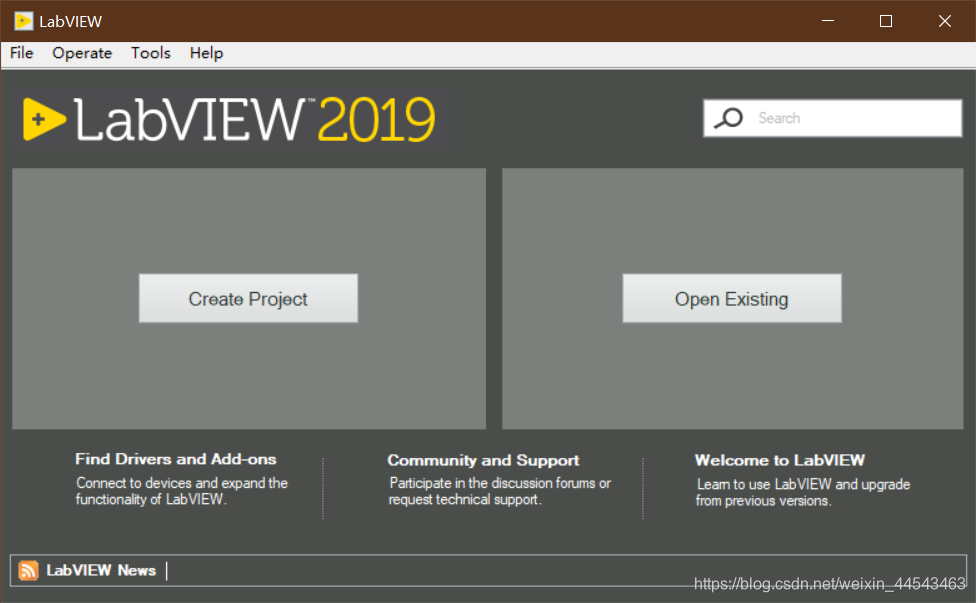Open Find Drivers and Add-ons link
Image resolution: width=976 pixels, height=603 pixels.
pyautogui.click(x=176, y=459)
